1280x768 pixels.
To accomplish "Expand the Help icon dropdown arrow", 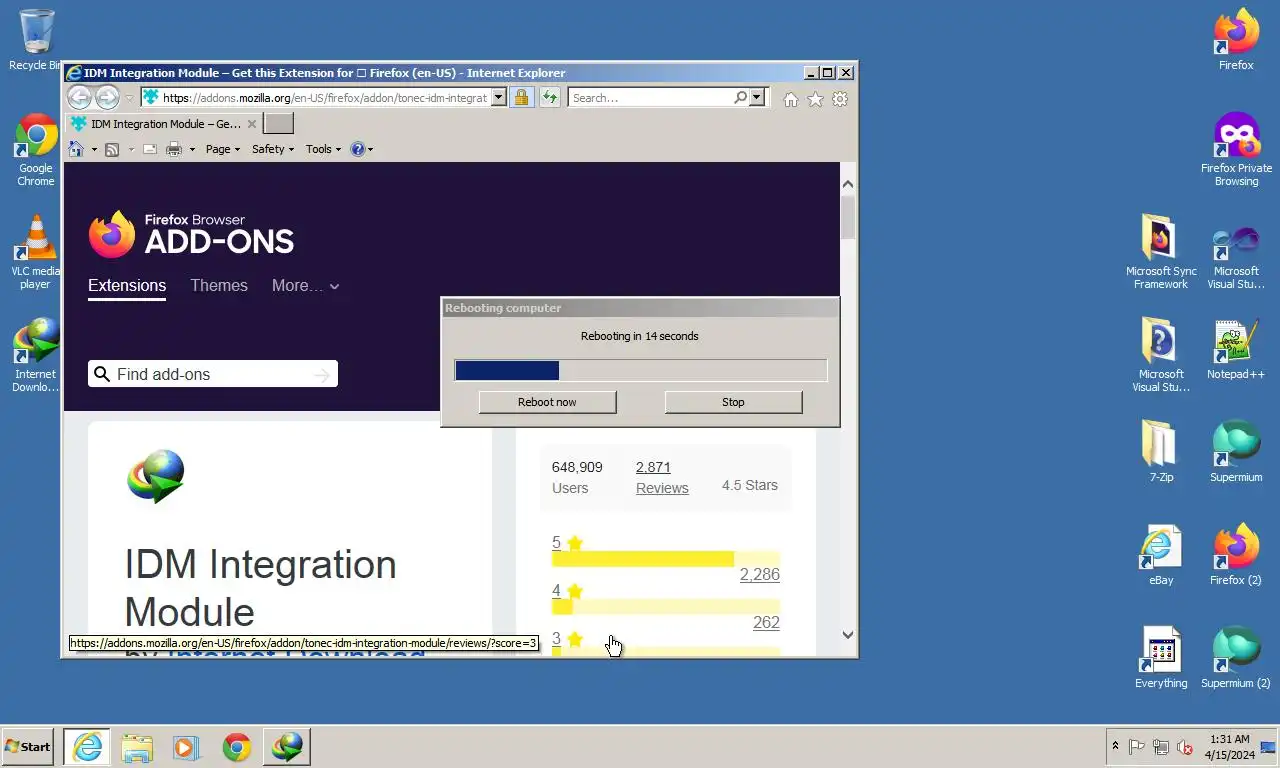I will (x=370, y=150).
